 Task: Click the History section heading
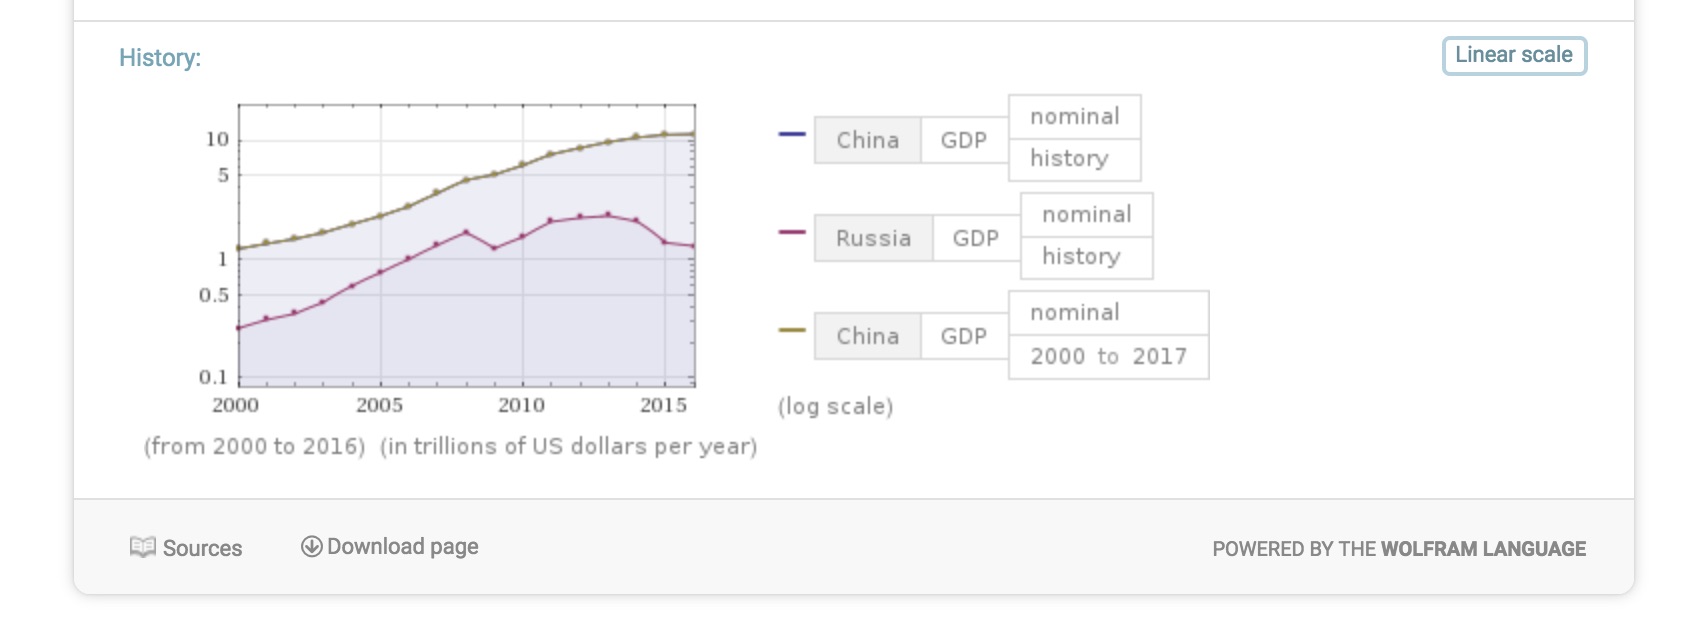160,58
